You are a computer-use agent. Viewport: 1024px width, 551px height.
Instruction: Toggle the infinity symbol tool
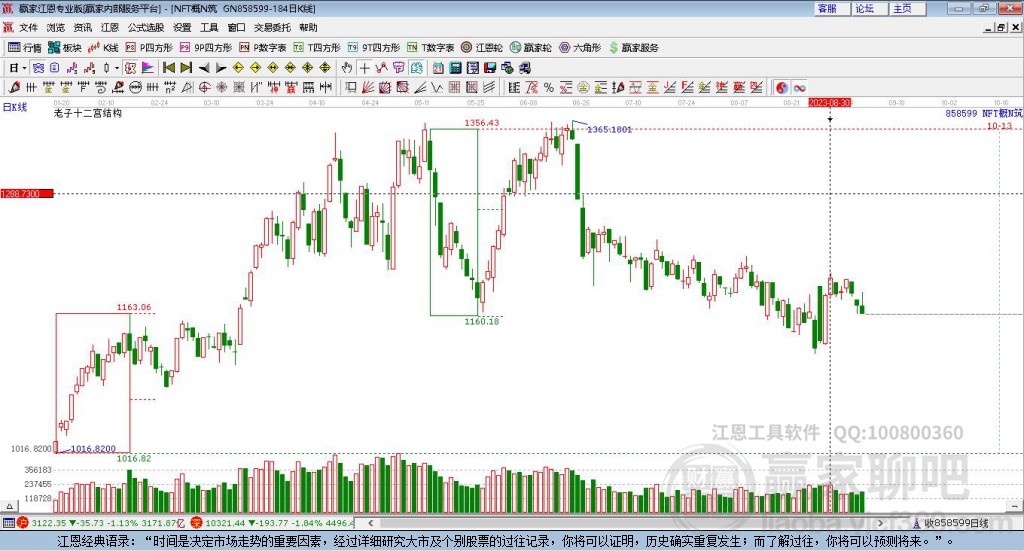tap(799, 87)
